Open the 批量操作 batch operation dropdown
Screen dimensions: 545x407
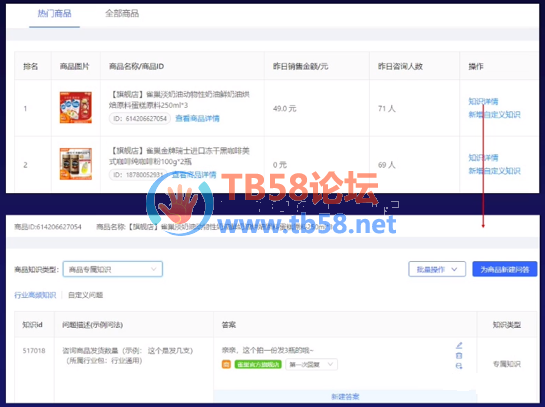click(x=437, y=269)
